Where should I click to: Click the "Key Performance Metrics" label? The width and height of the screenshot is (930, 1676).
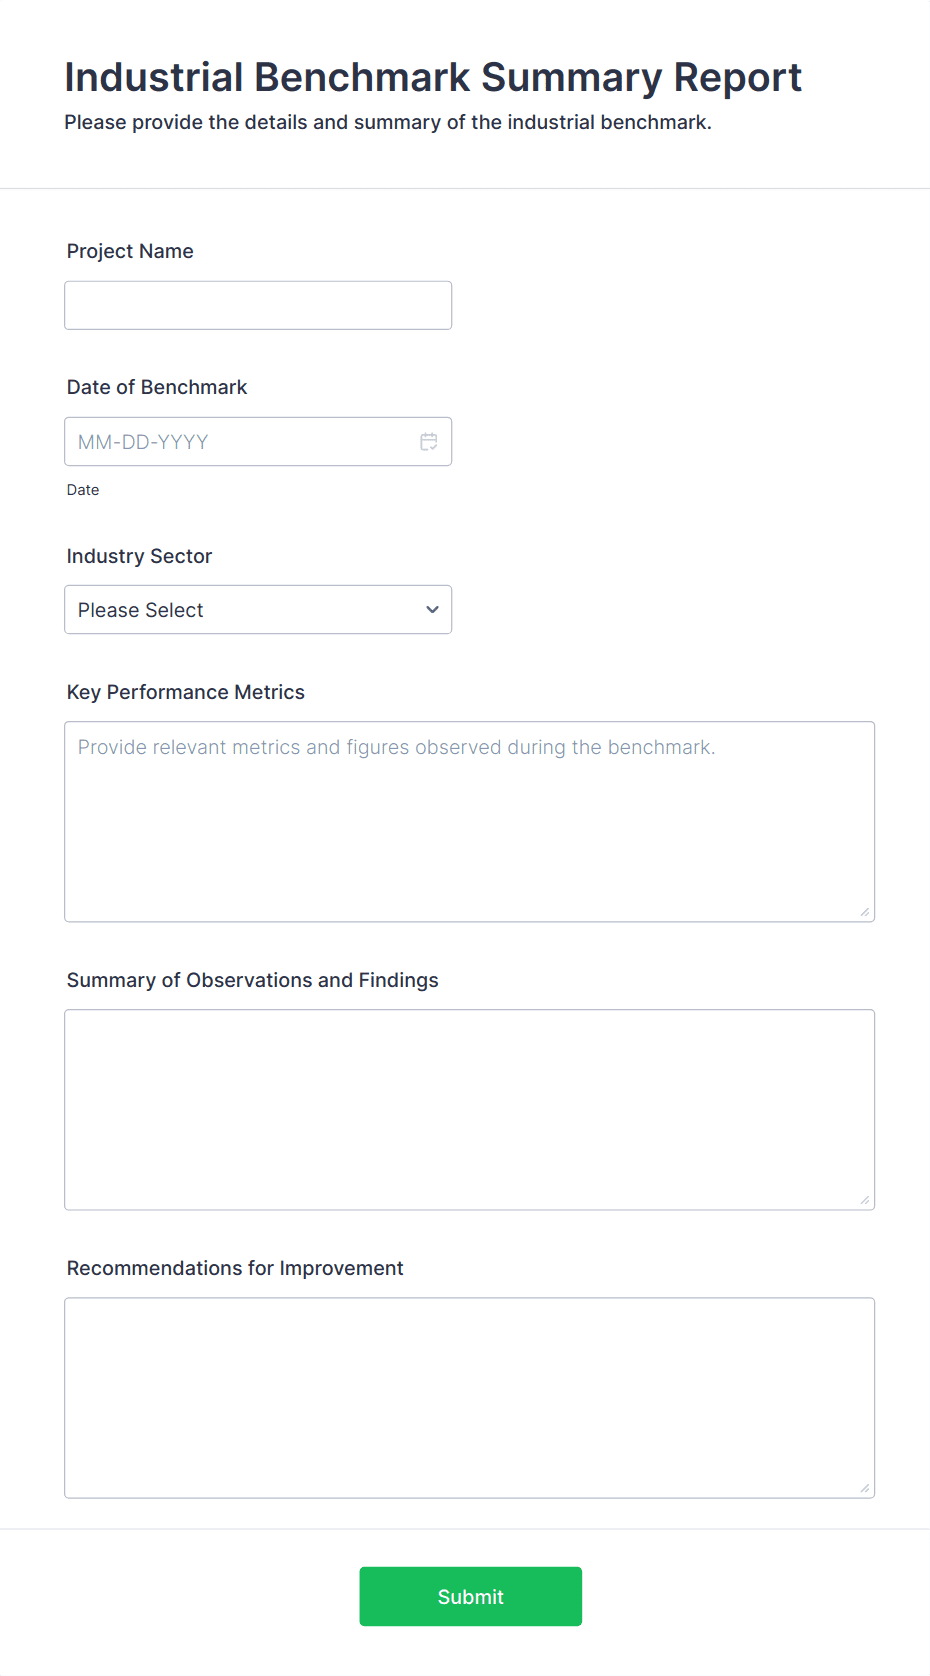pos(186,692)
